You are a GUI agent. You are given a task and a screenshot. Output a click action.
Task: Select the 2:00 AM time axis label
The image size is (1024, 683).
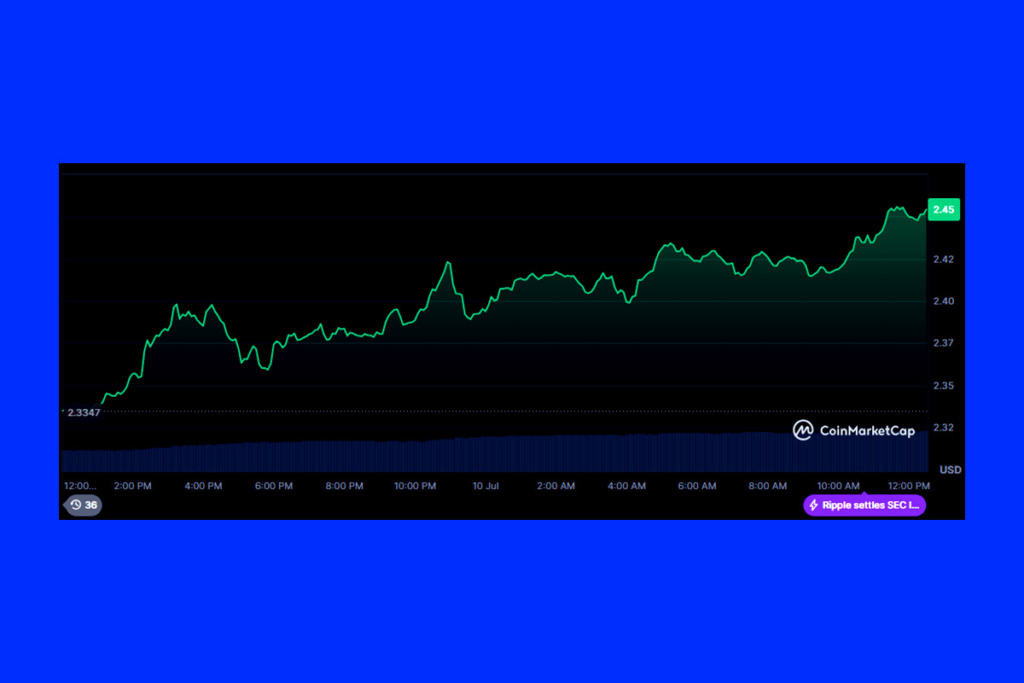(556, 486)
